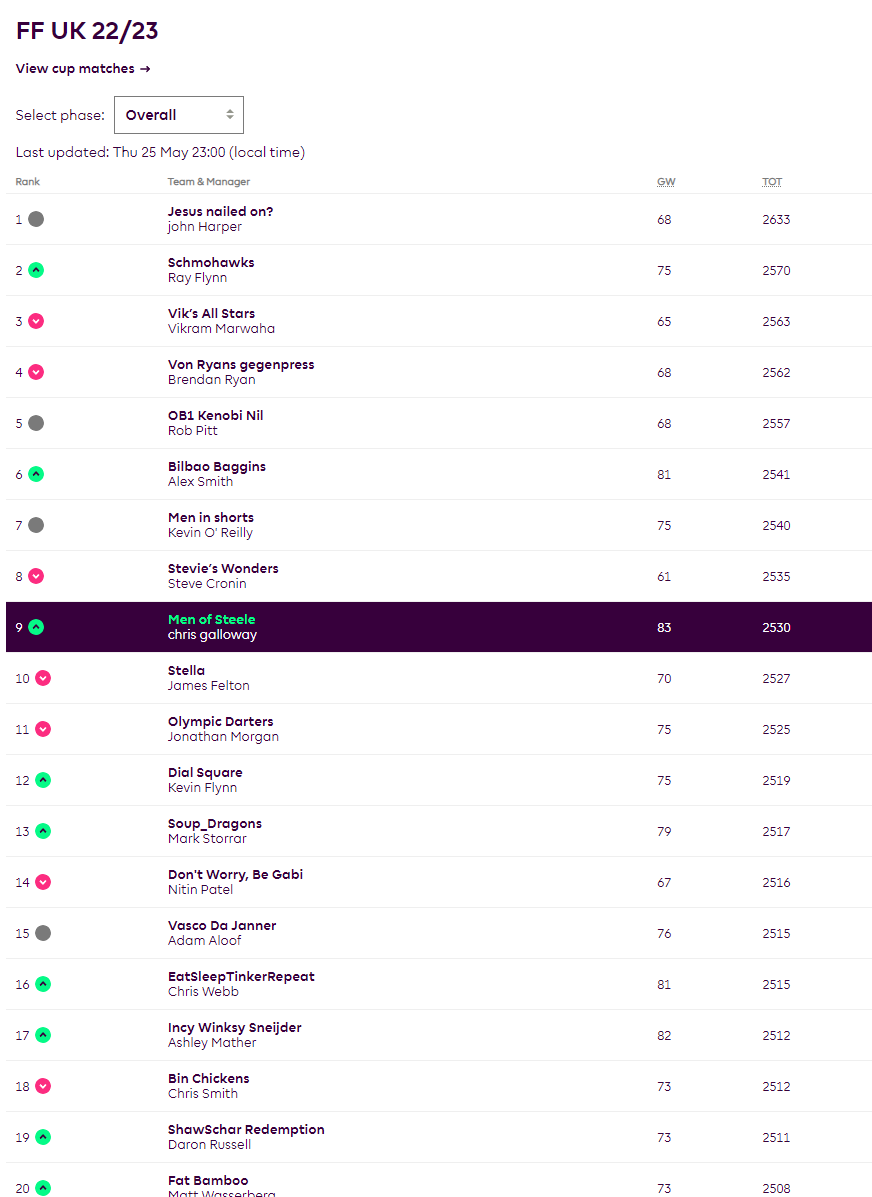Open EatSleepTinkerRepeat team link

(241, 977)
